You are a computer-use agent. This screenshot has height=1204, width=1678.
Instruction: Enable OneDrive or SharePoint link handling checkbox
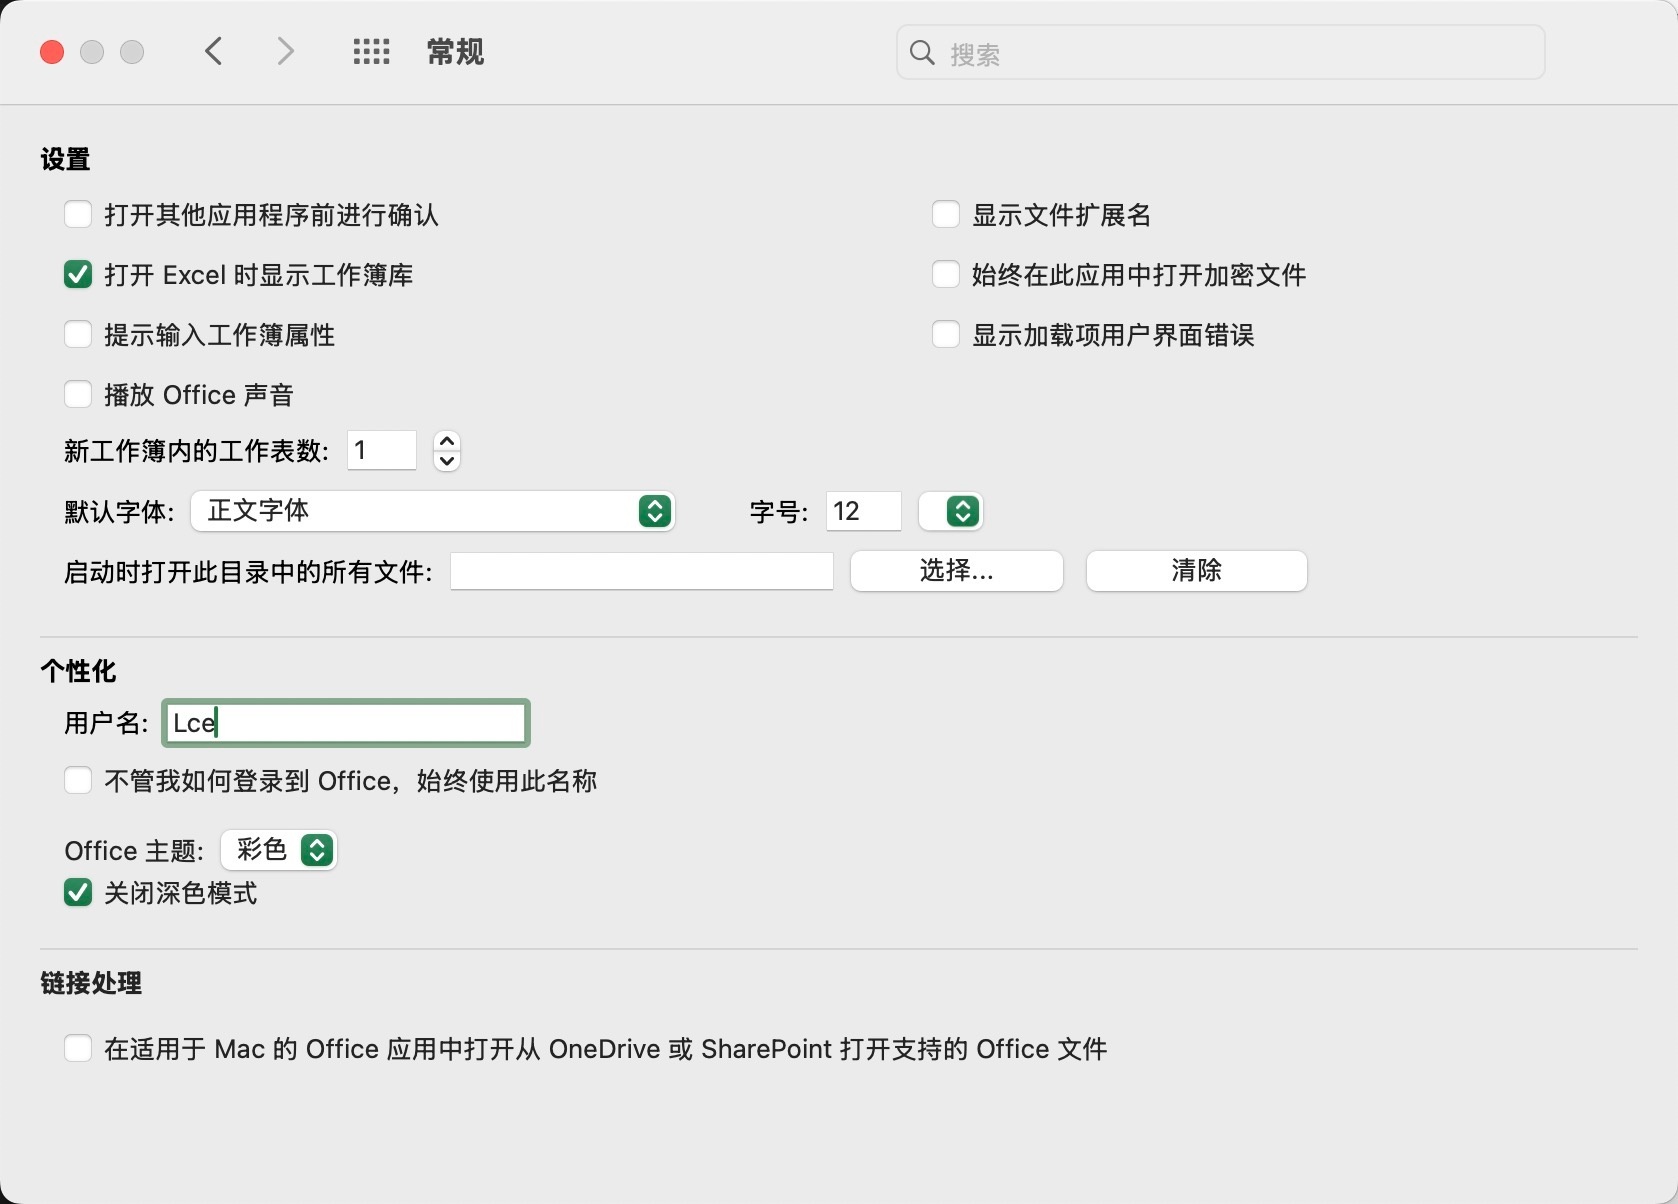pos(78,1049)
